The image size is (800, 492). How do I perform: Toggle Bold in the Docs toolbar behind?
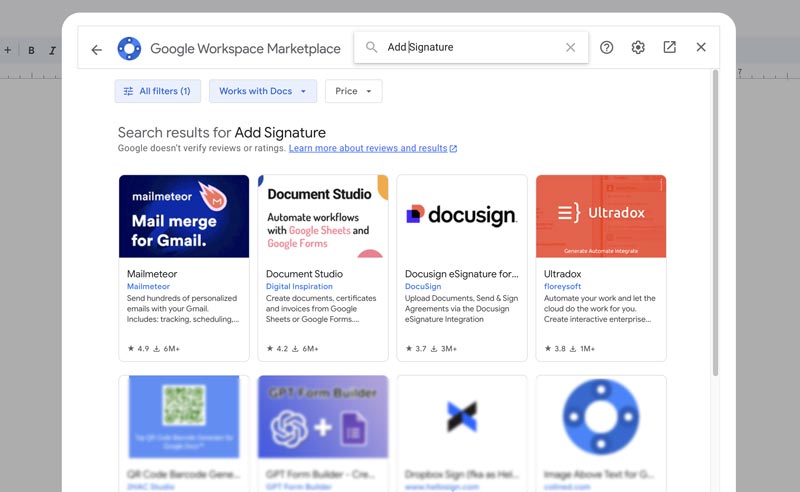click(31, 50)
